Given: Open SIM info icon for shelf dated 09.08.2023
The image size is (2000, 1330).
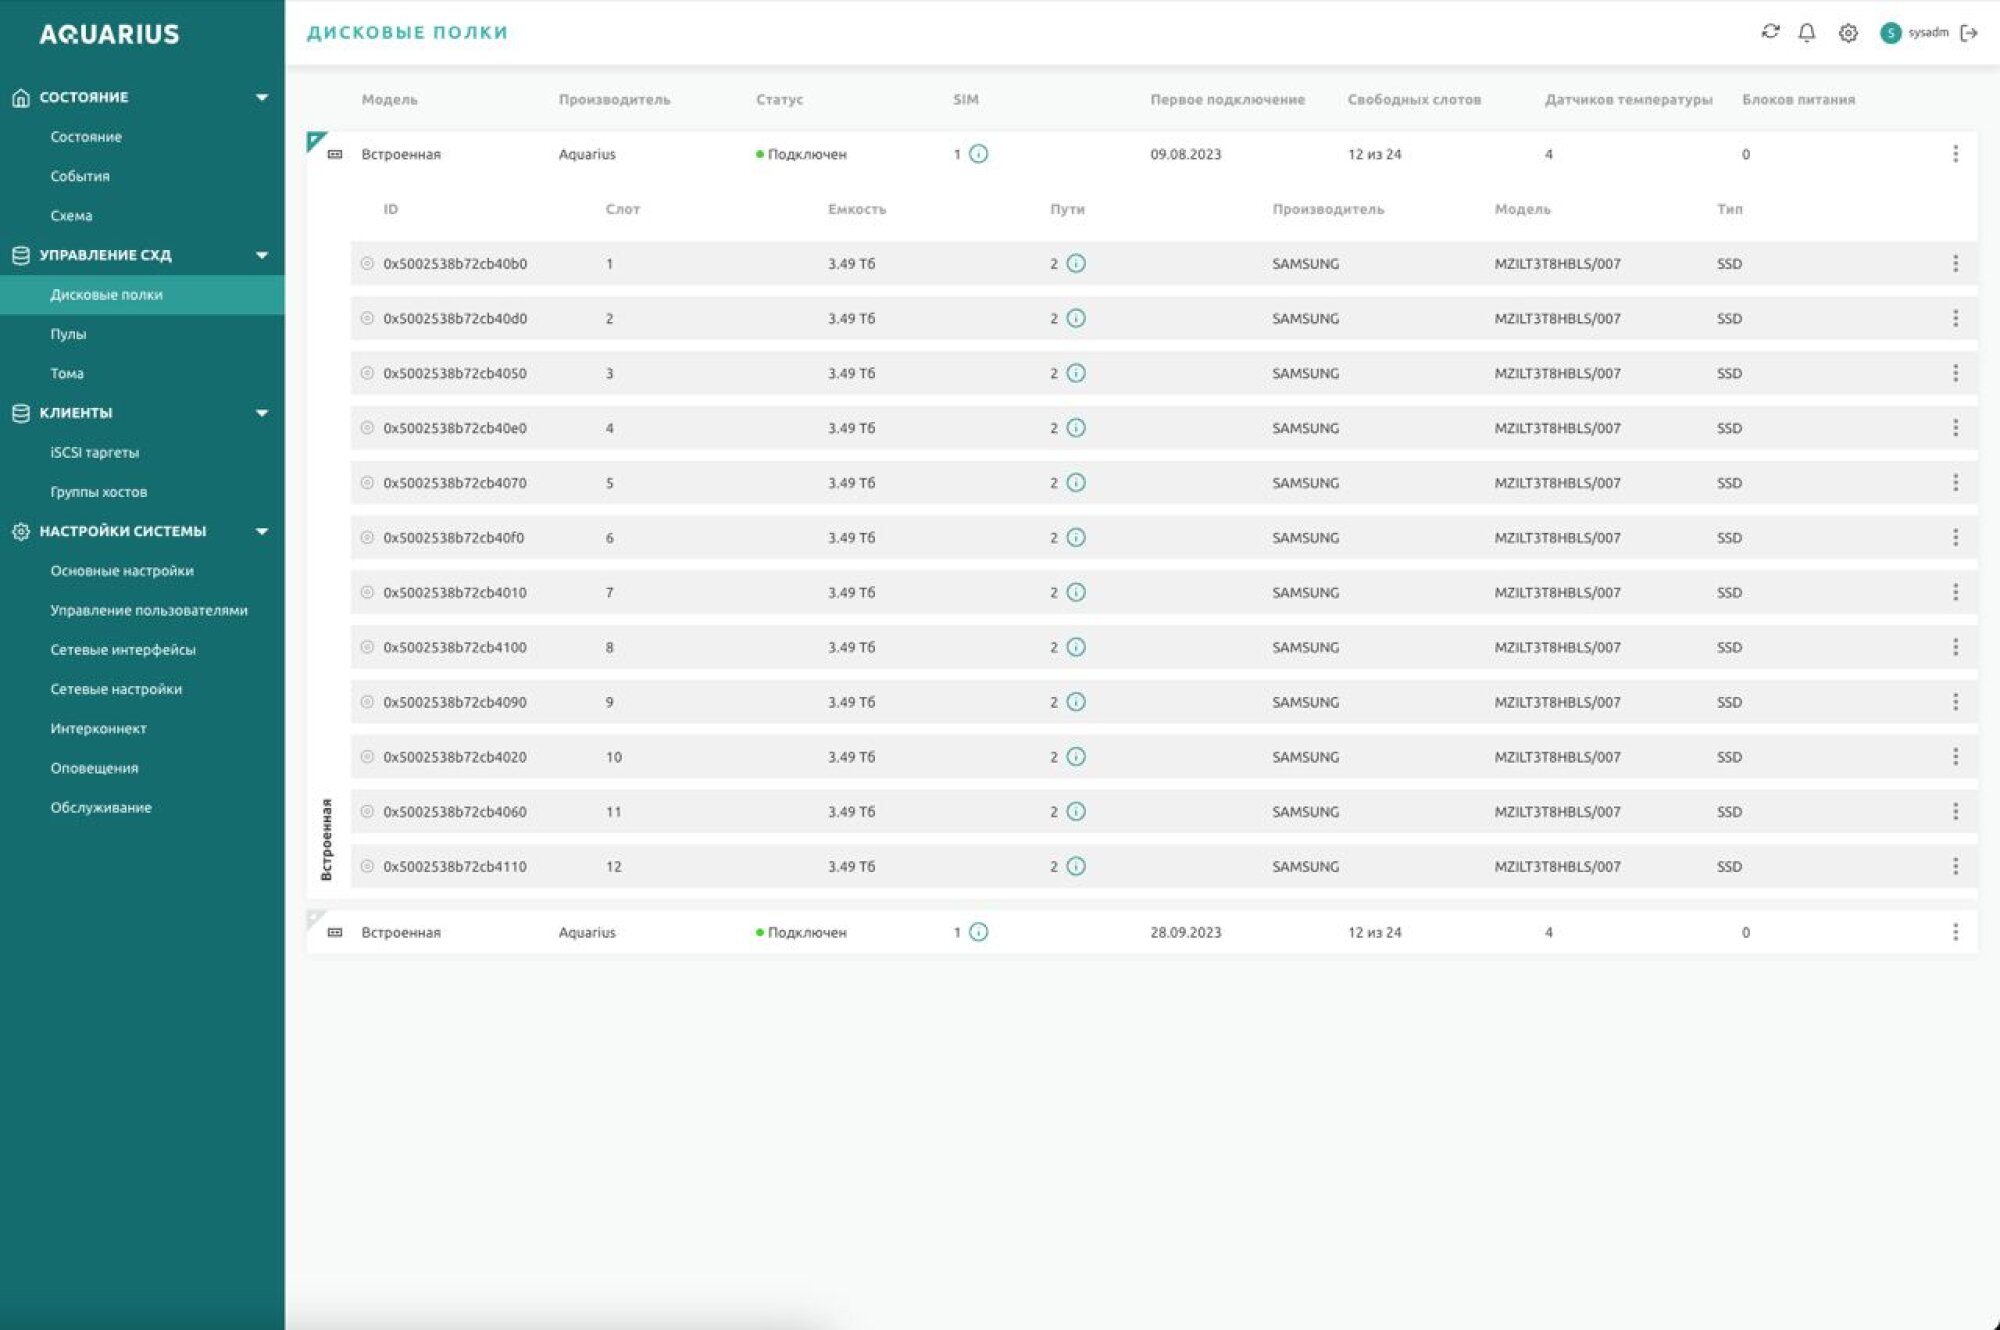Looking at the screenshot, I should tap(979, 154).
